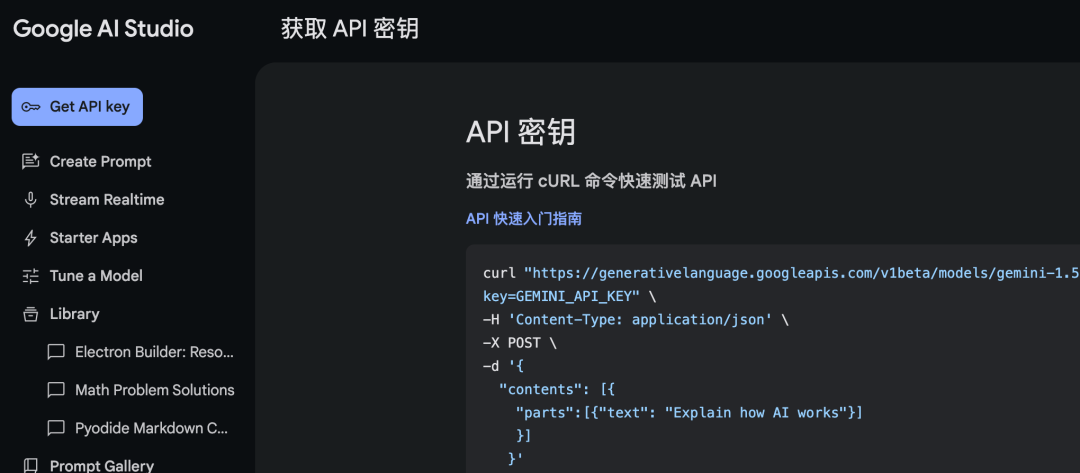Click the Prompt Gallery book icon
The height and width of the screenshot is (473, 1080).
tap(30, 465)
